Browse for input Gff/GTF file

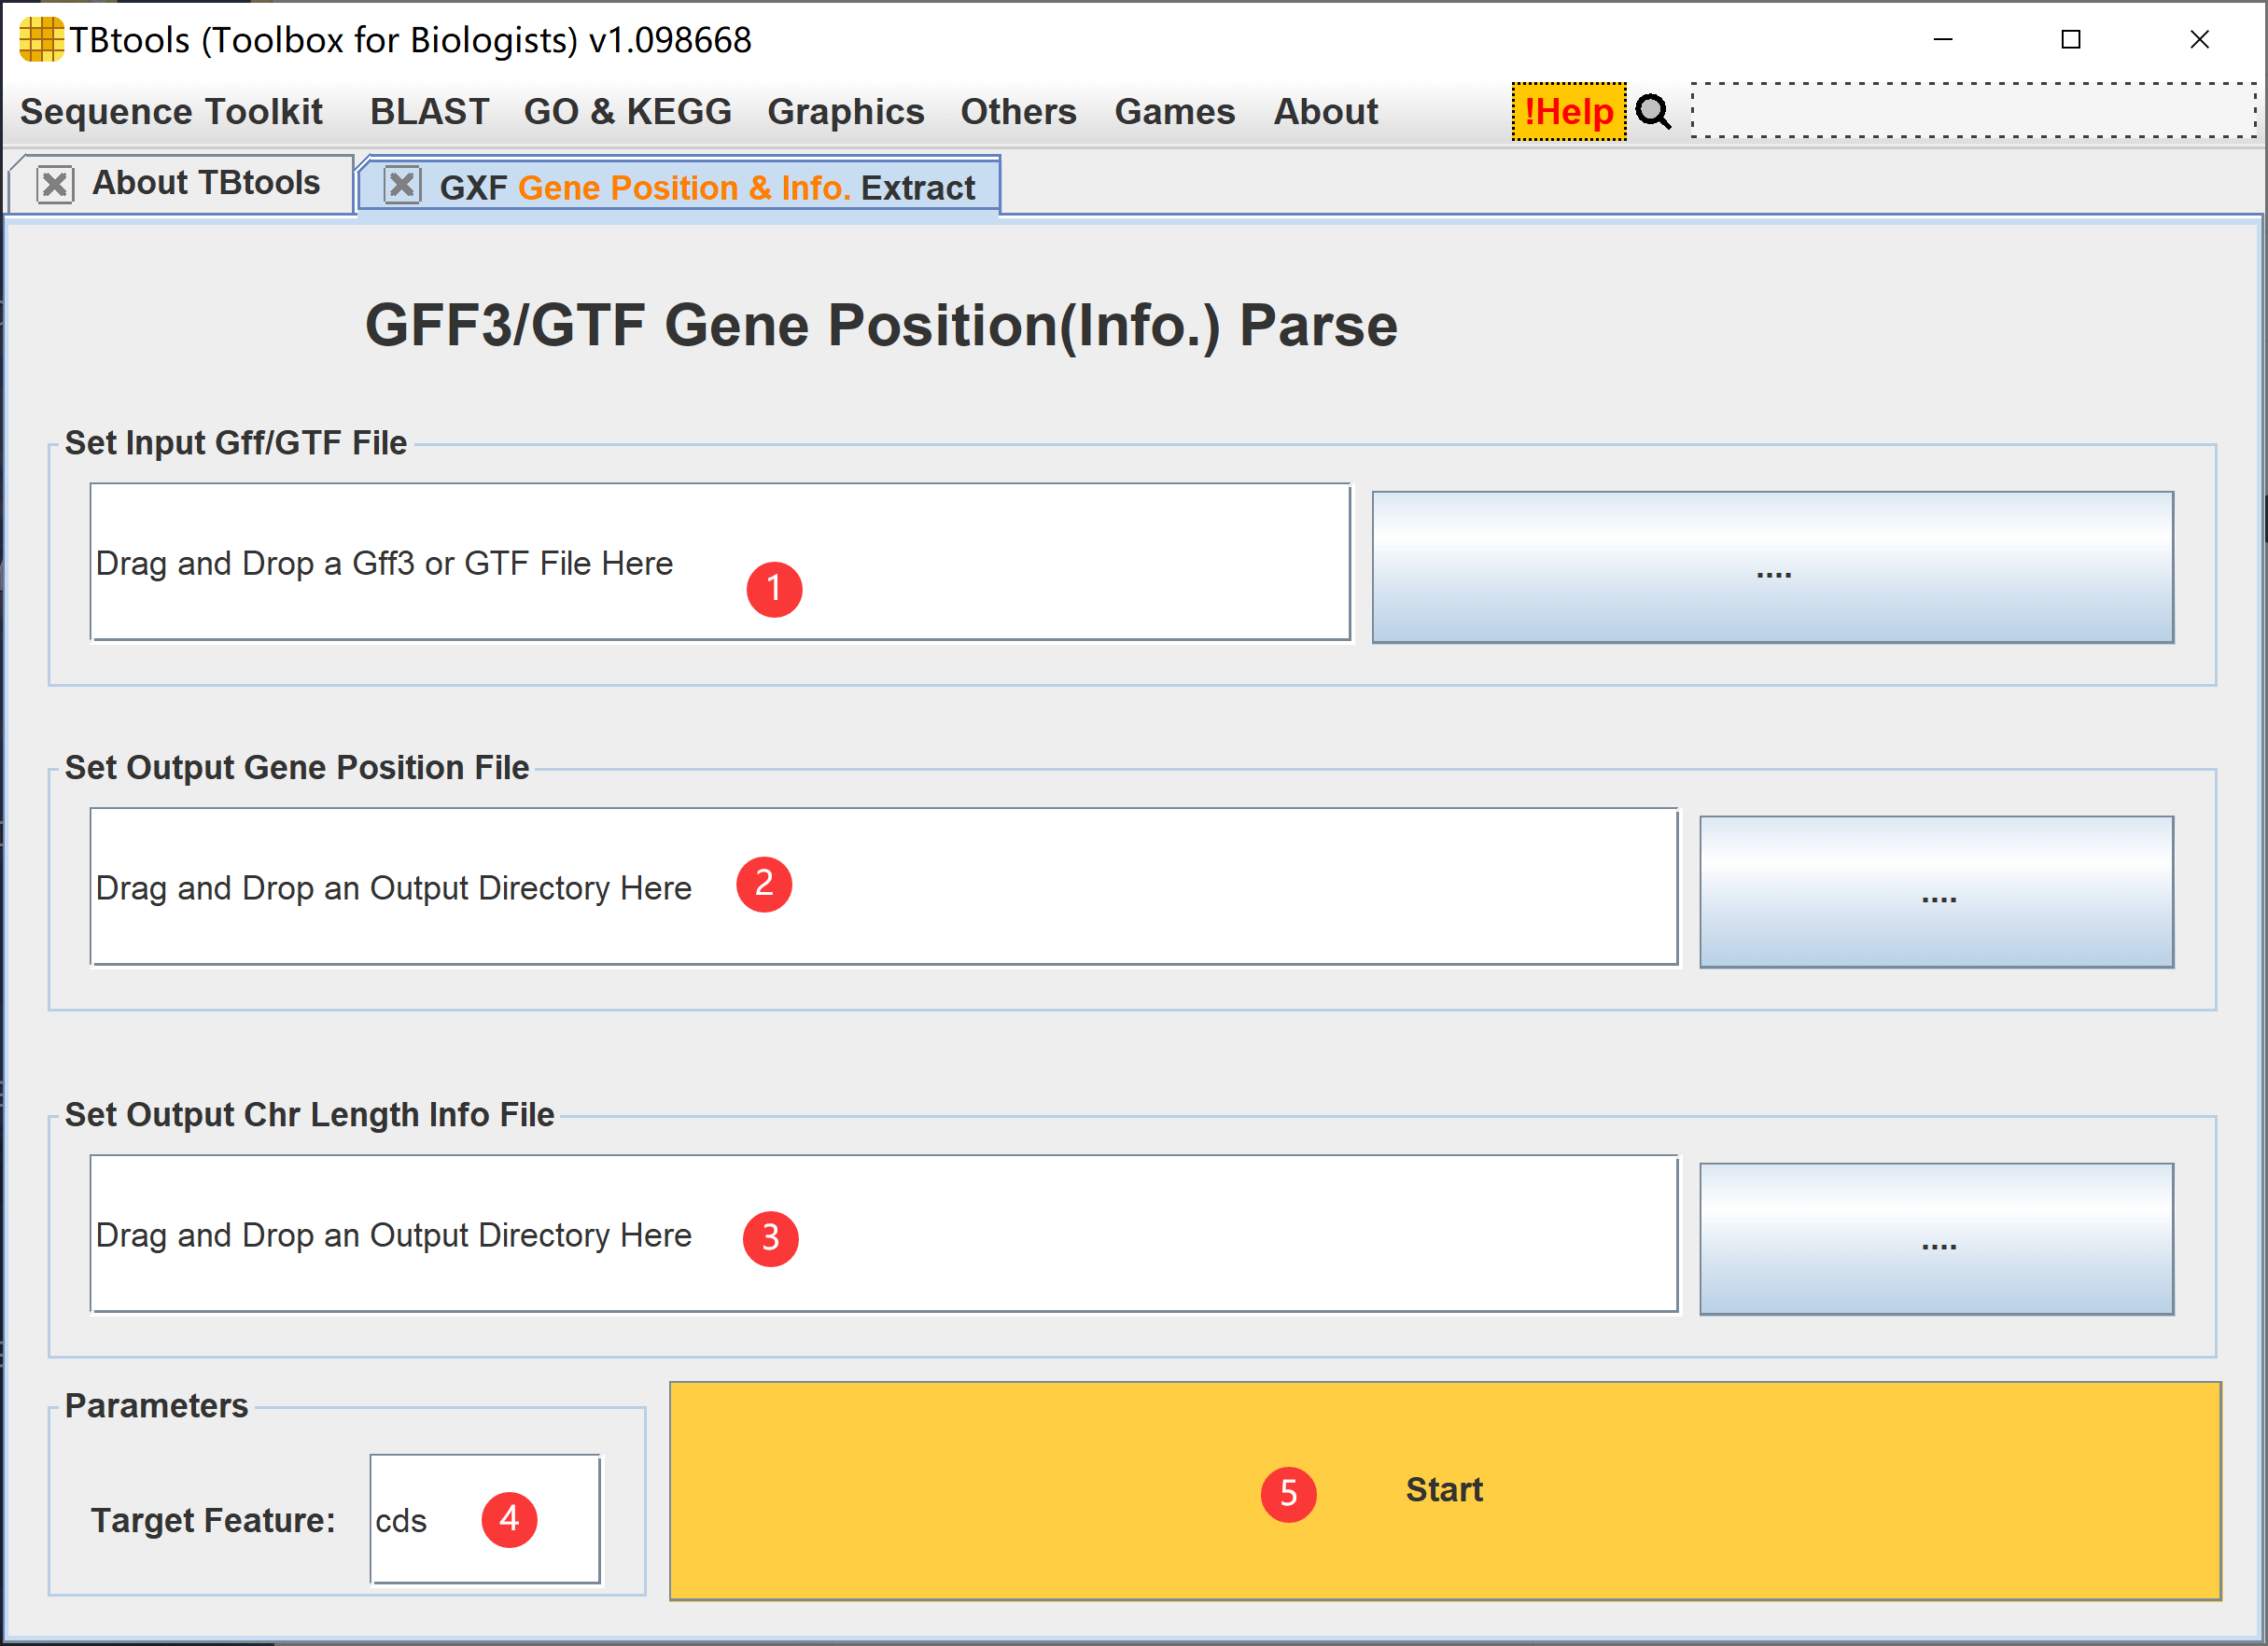click(x=1772, y=567)
